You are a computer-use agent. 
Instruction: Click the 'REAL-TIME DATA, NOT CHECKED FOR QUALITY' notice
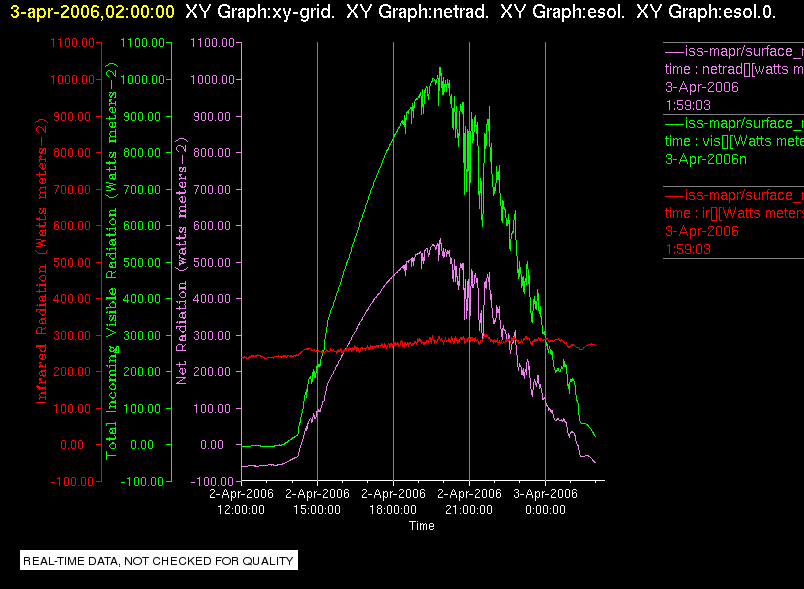pos(158,561)
